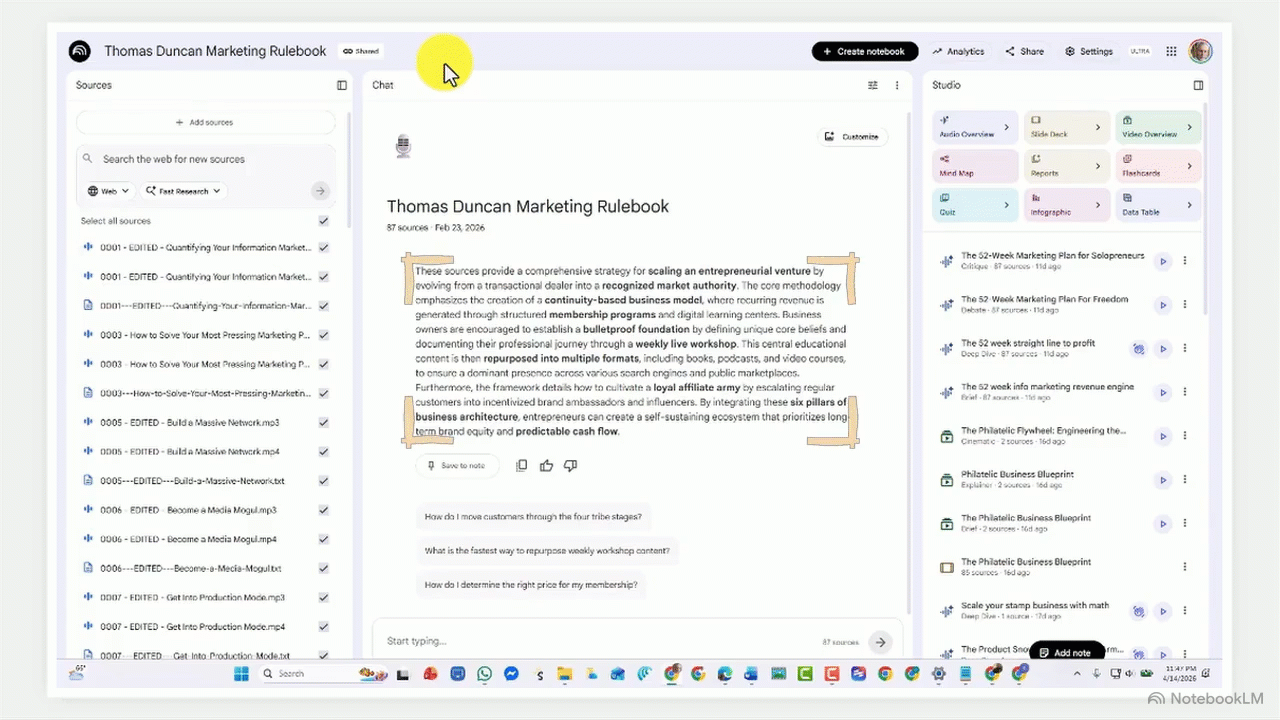Toggle the Select all sources checkbox
1280x720 pixels.
tap(323, 221)
